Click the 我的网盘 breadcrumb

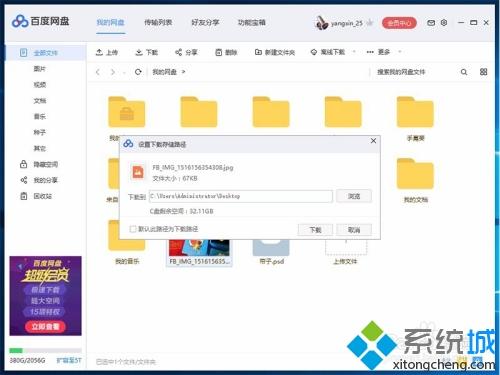[x=164, y=72]
